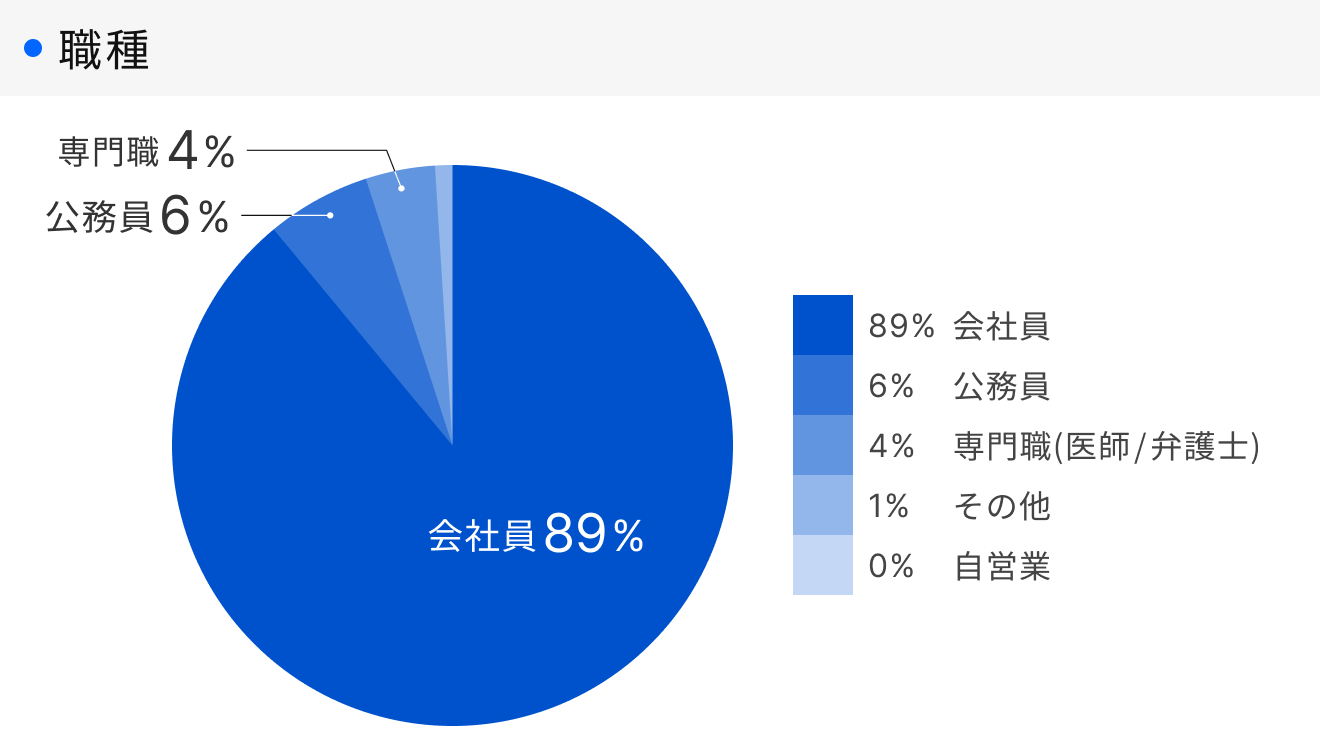Click the blue bullet beside the 職種 heading
Screen dimensions: 1320x752
[33, 48]
